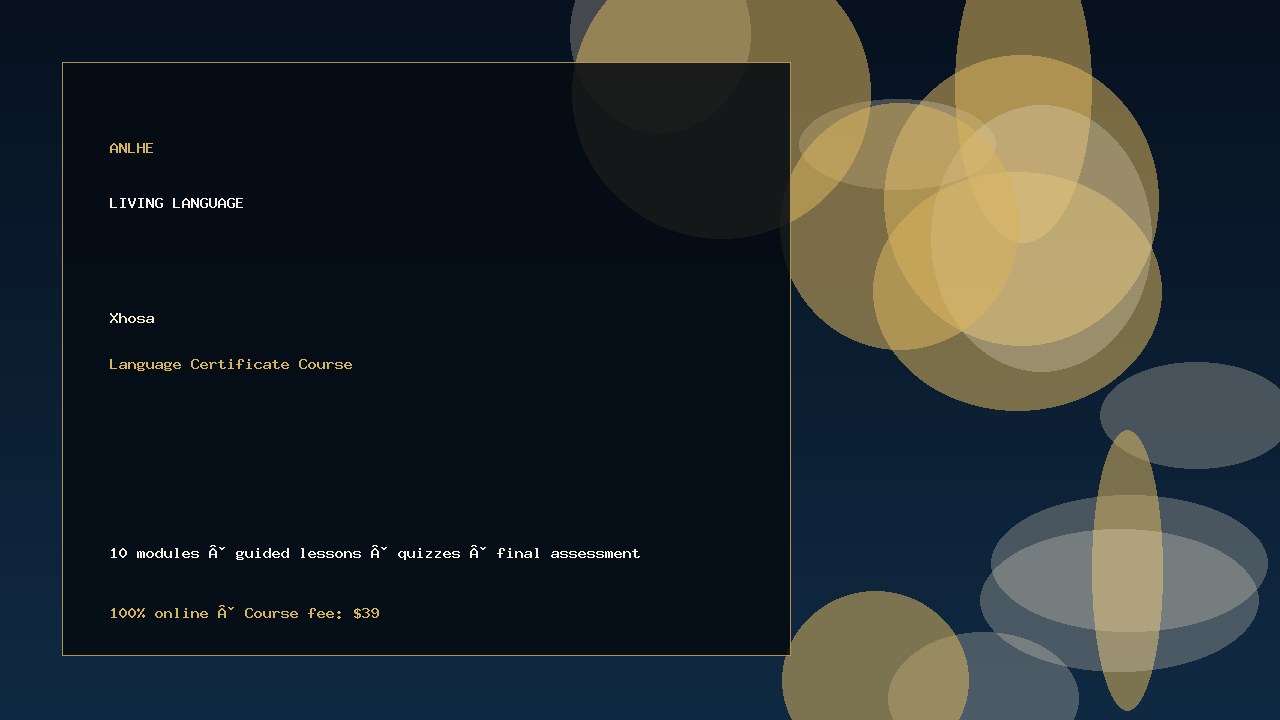Click the Xhosa title
This screenshot has width=1280, height=720.
132,318
